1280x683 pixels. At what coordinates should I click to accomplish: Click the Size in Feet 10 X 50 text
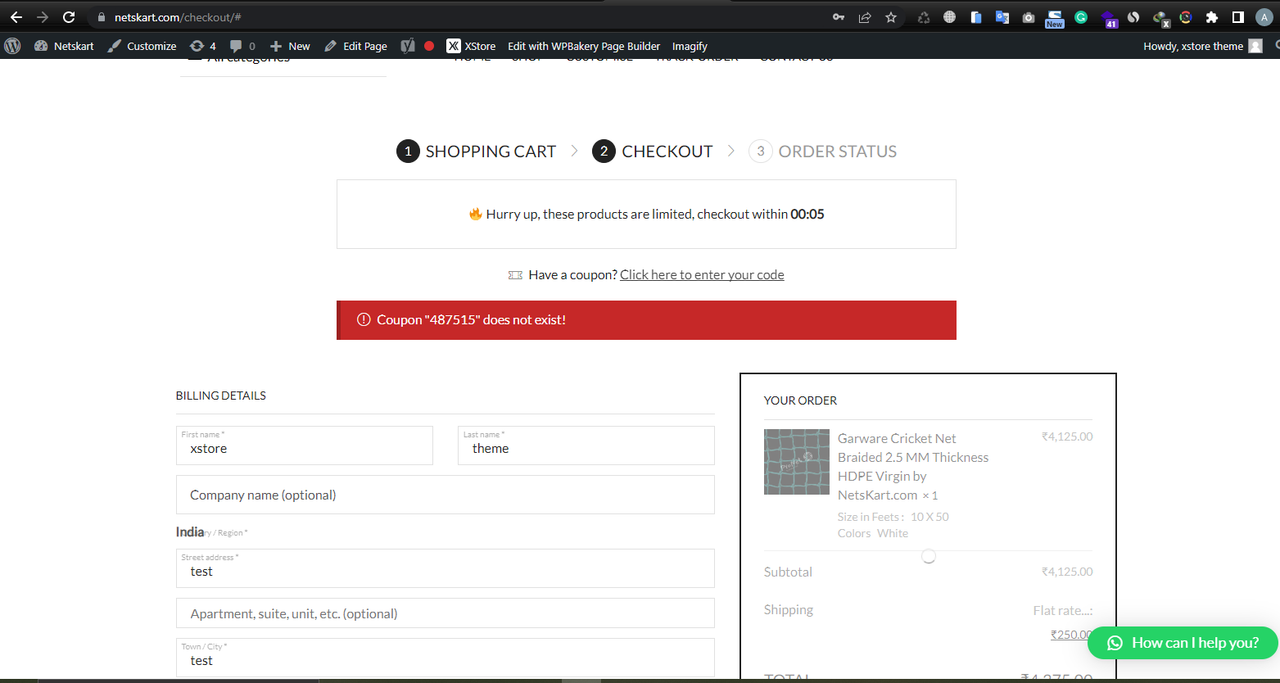tap(893, 517)
